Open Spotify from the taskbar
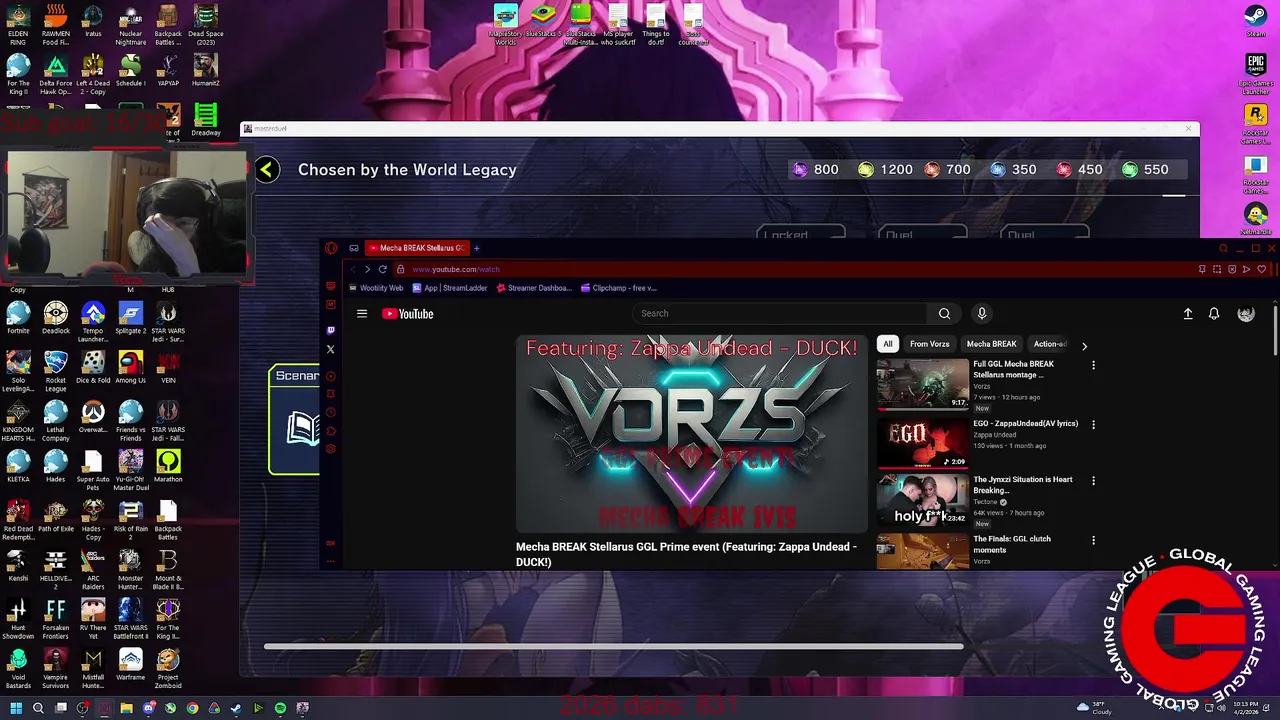 click(x=280, y=708)
